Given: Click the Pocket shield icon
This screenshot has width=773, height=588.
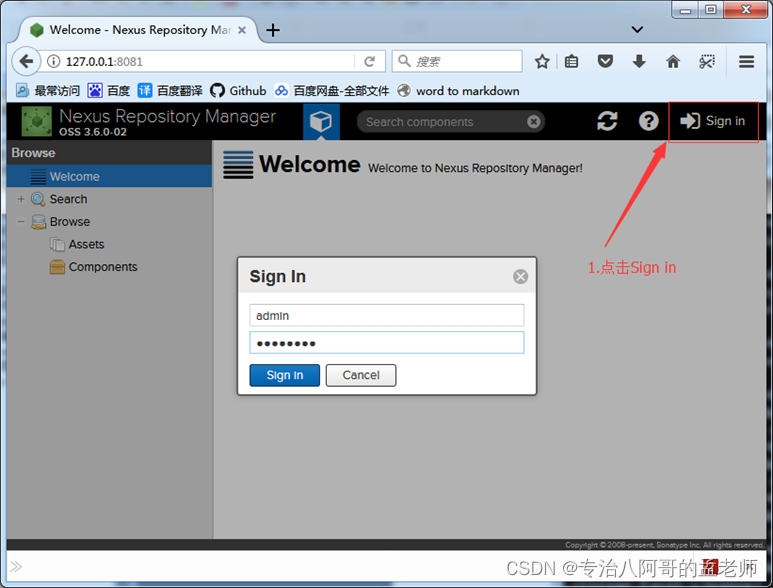Looking at the screenshot, I should (x=605, y=62).
